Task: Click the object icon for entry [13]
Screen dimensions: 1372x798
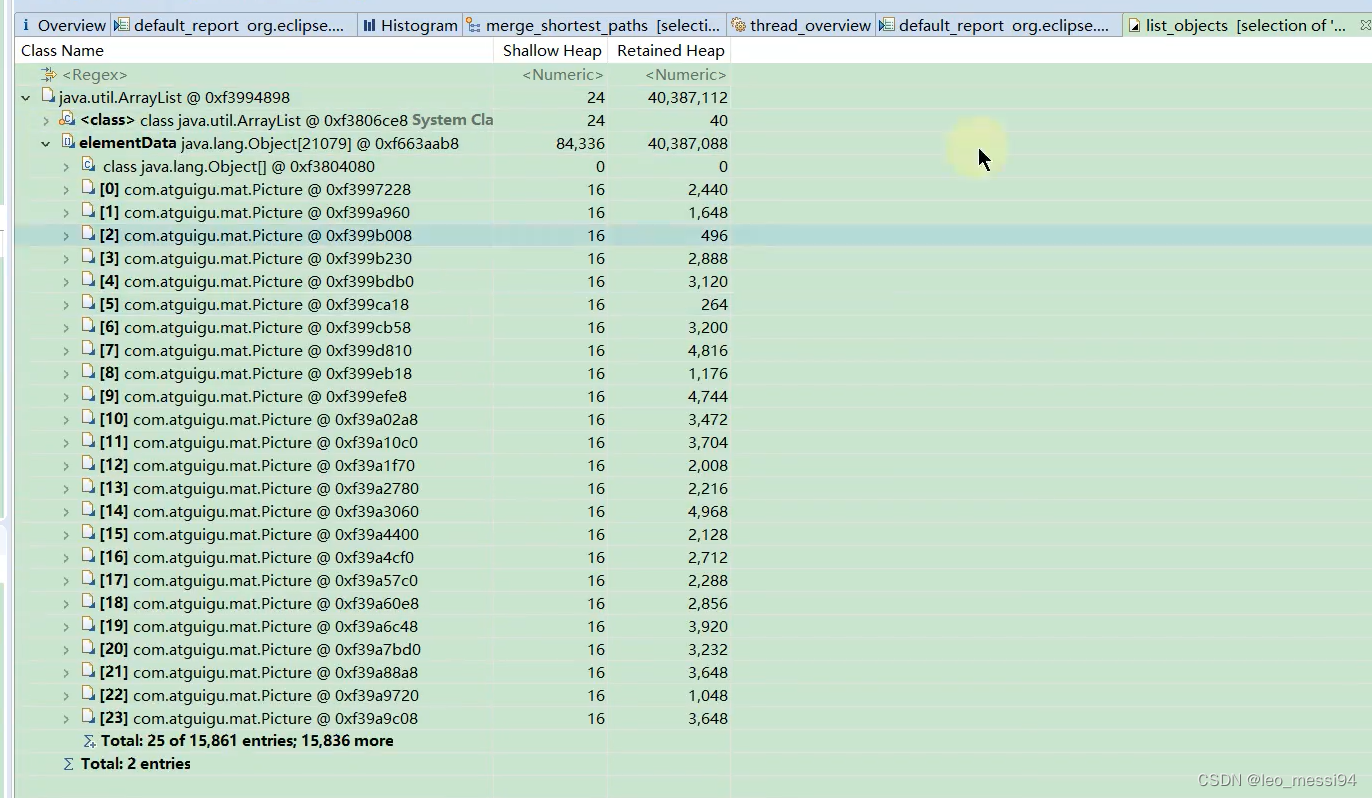Action: (x=88, y=488)
